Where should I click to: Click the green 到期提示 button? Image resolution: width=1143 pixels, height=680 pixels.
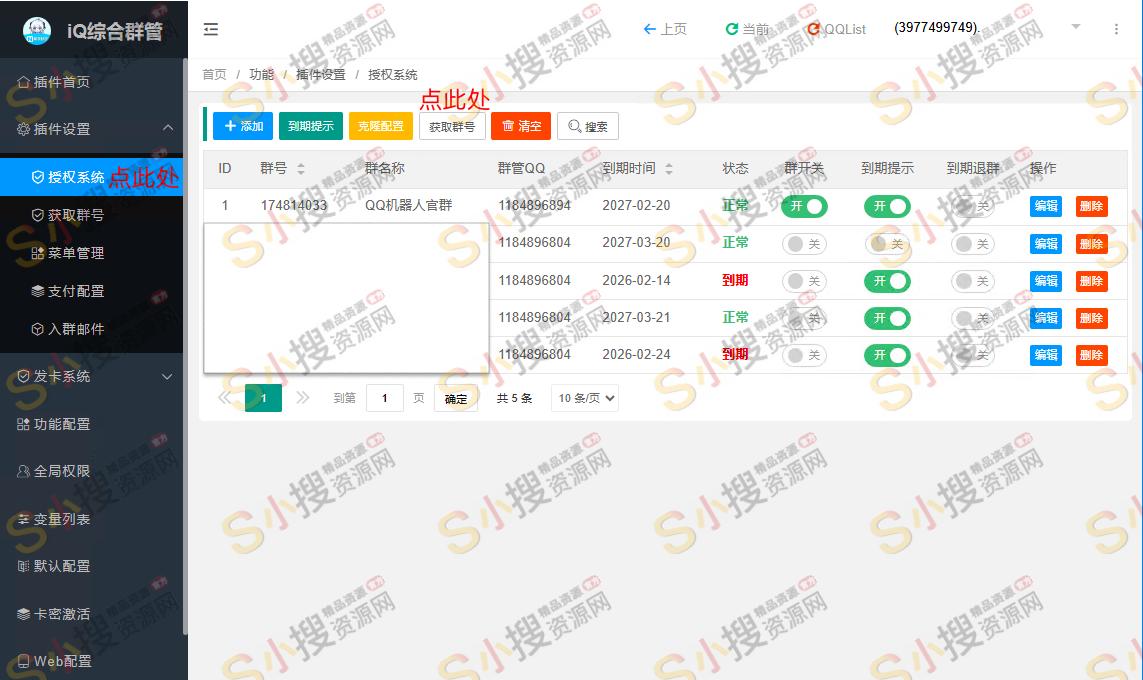[x=311, y=126]
